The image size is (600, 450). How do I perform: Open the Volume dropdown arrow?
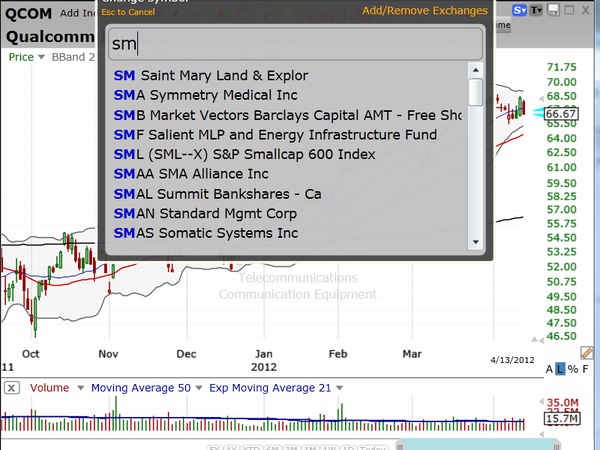[x=80, y=388]
